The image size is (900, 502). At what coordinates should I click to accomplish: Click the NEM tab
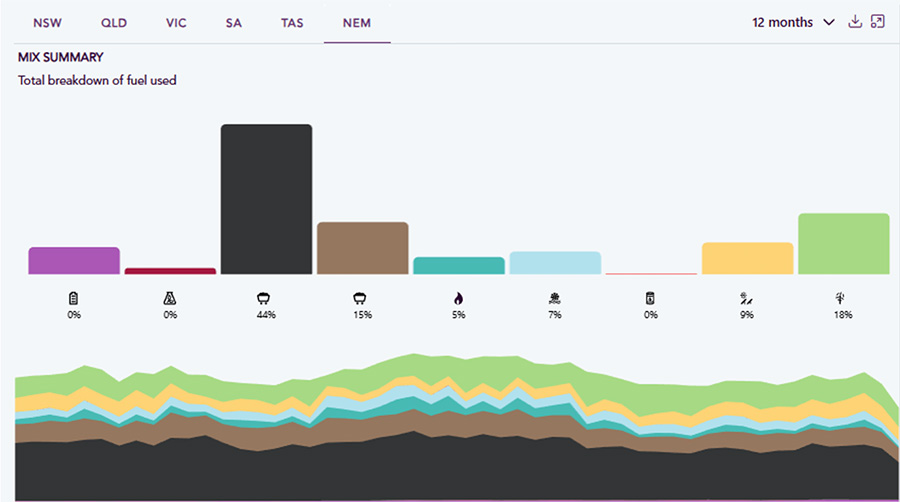(x=357, y=23)
